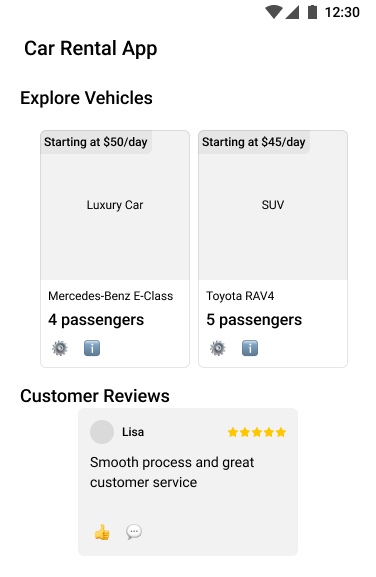Open settings gear on Toyota RAV4 card
The width and height of the screenshot is (376, 577).
[218, 348]
